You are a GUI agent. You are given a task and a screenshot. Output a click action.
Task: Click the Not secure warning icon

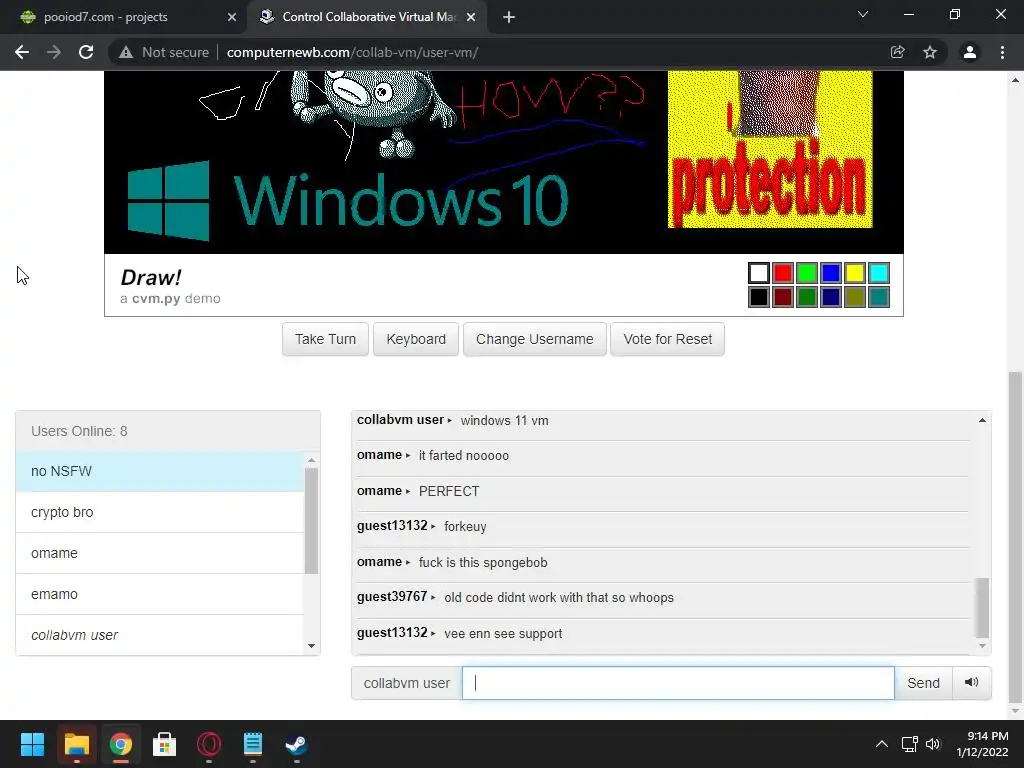(126, 52)
